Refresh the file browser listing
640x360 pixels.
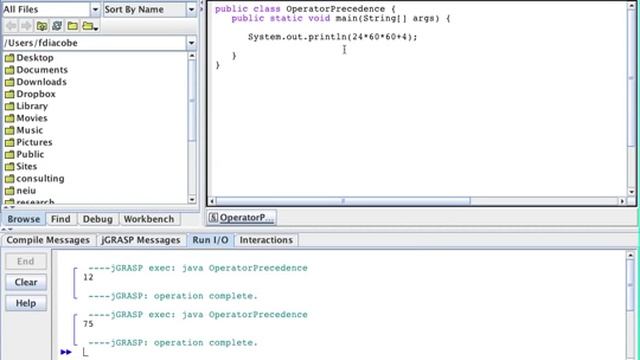[57, 26]
